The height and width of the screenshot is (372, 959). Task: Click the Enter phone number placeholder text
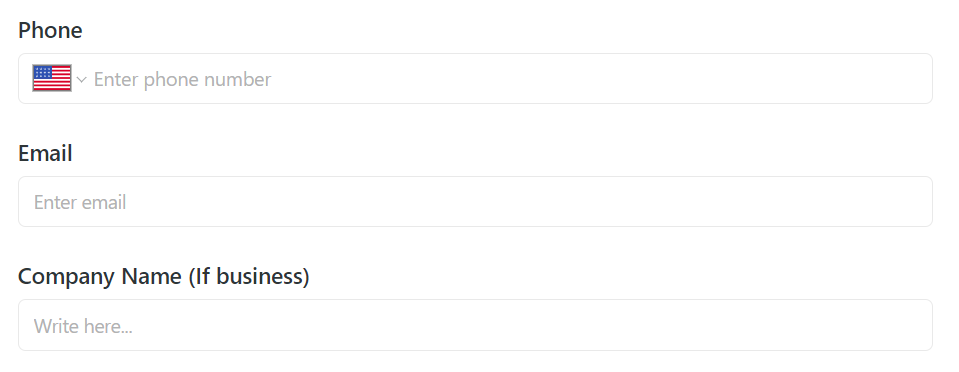(182, 80)
